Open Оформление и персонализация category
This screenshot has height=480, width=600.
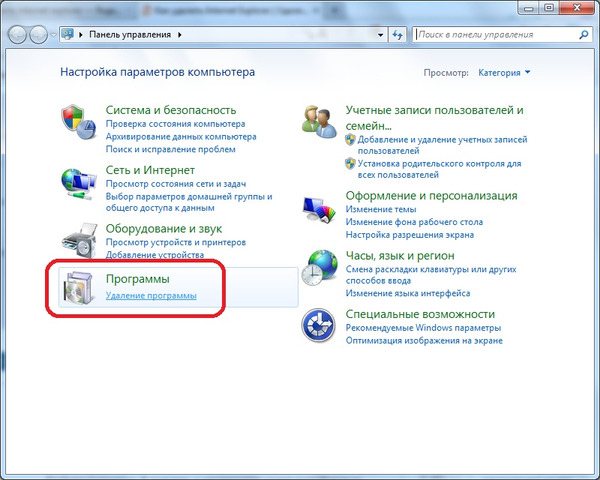[431, 196]
